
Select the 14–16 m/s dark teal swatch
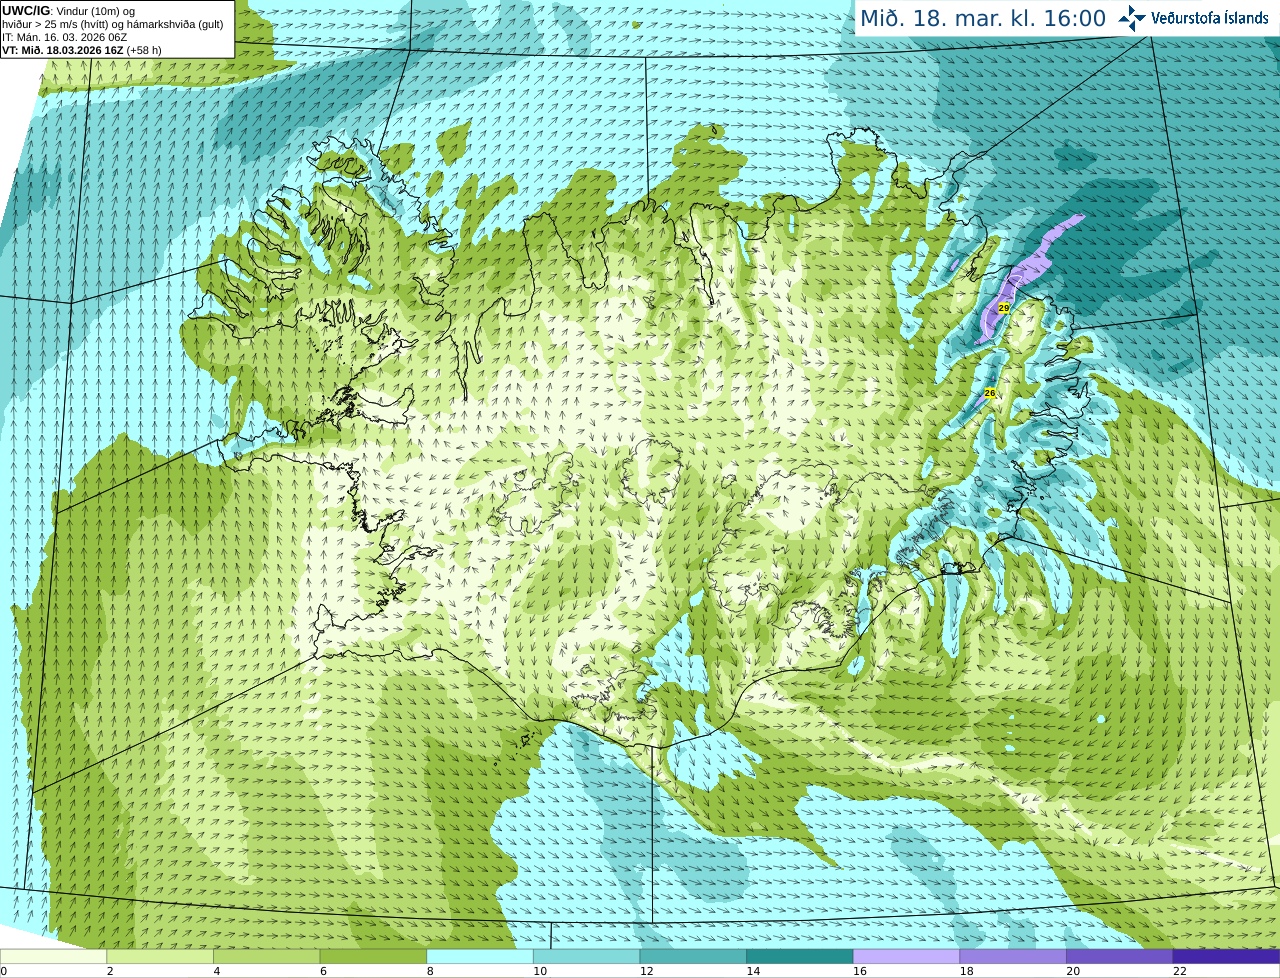[x=799, y=956]
